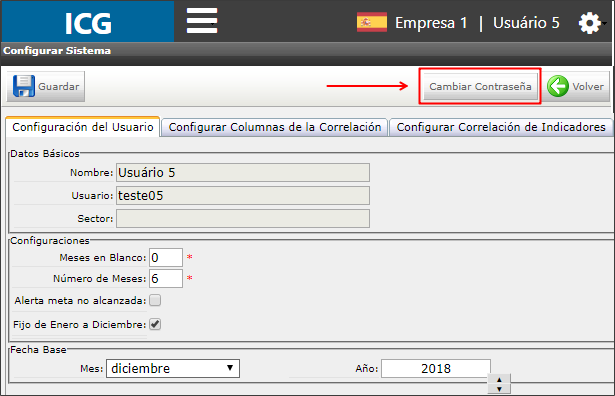Decrease year with down stepper arrow
The image size is (615, 396).
(x=499, y=389)
